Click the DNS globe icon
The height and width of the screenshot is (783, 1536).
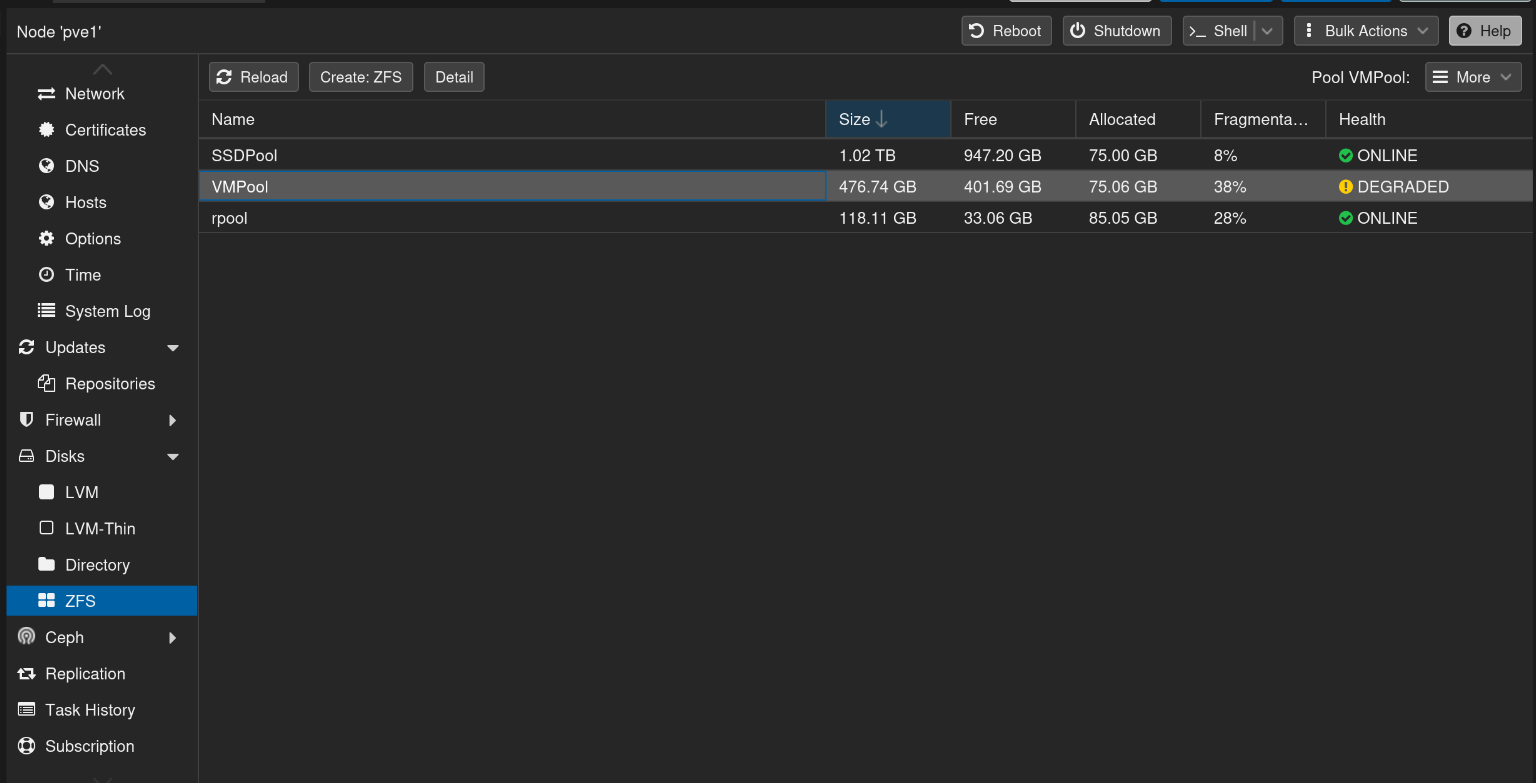[46, 166]
